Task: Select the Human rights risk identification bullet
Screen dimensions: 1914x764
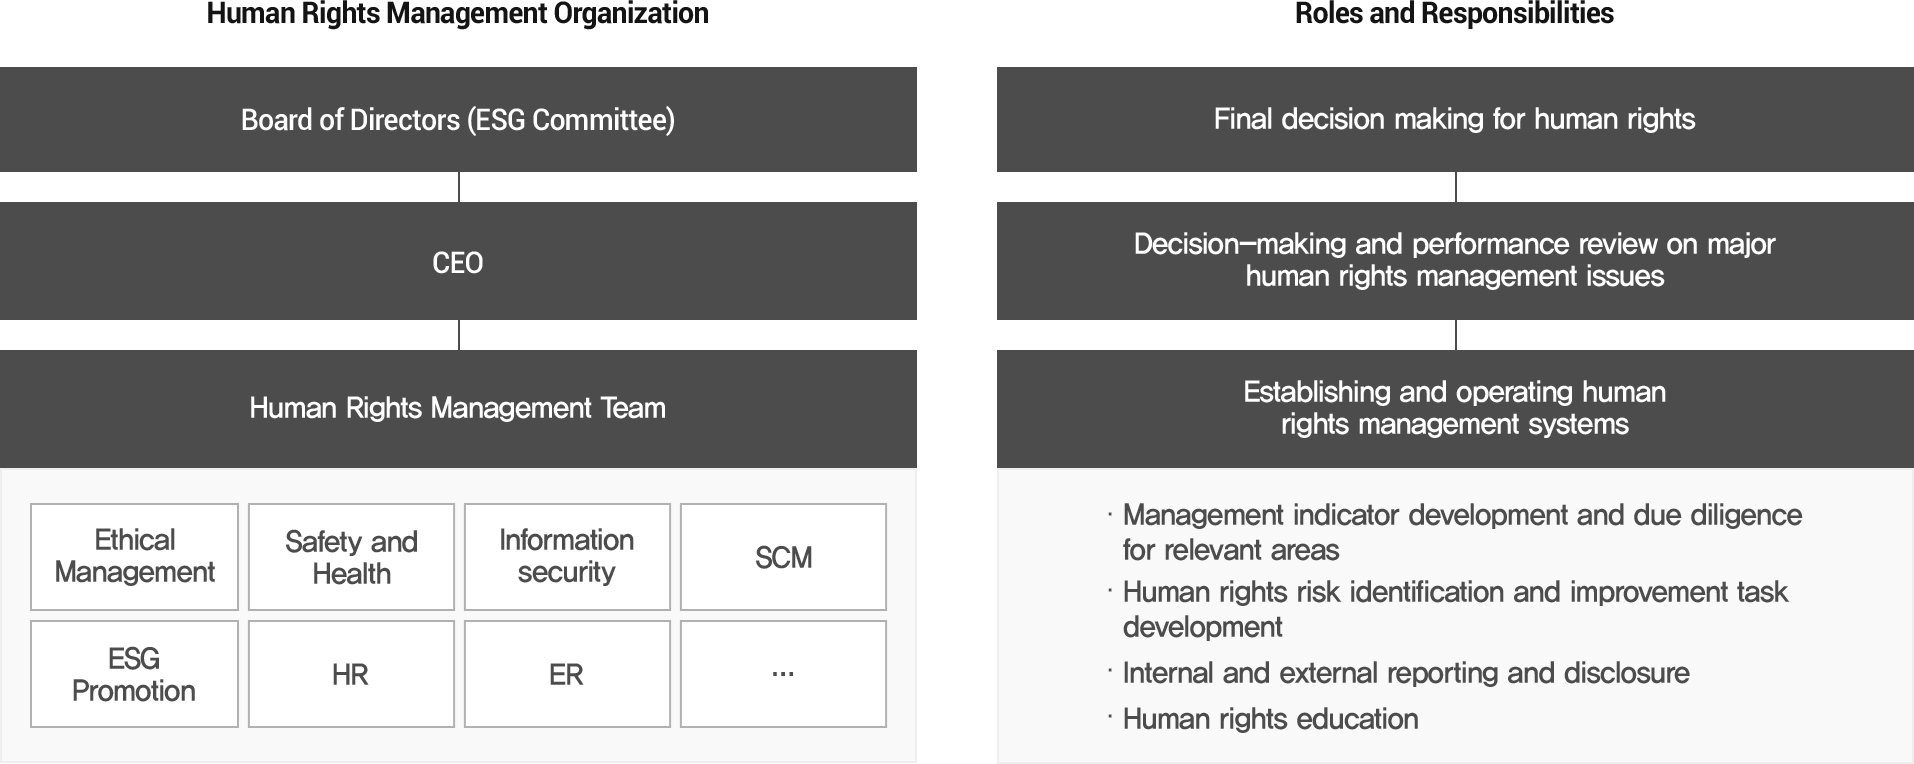Action: [x=1454, y=609]
